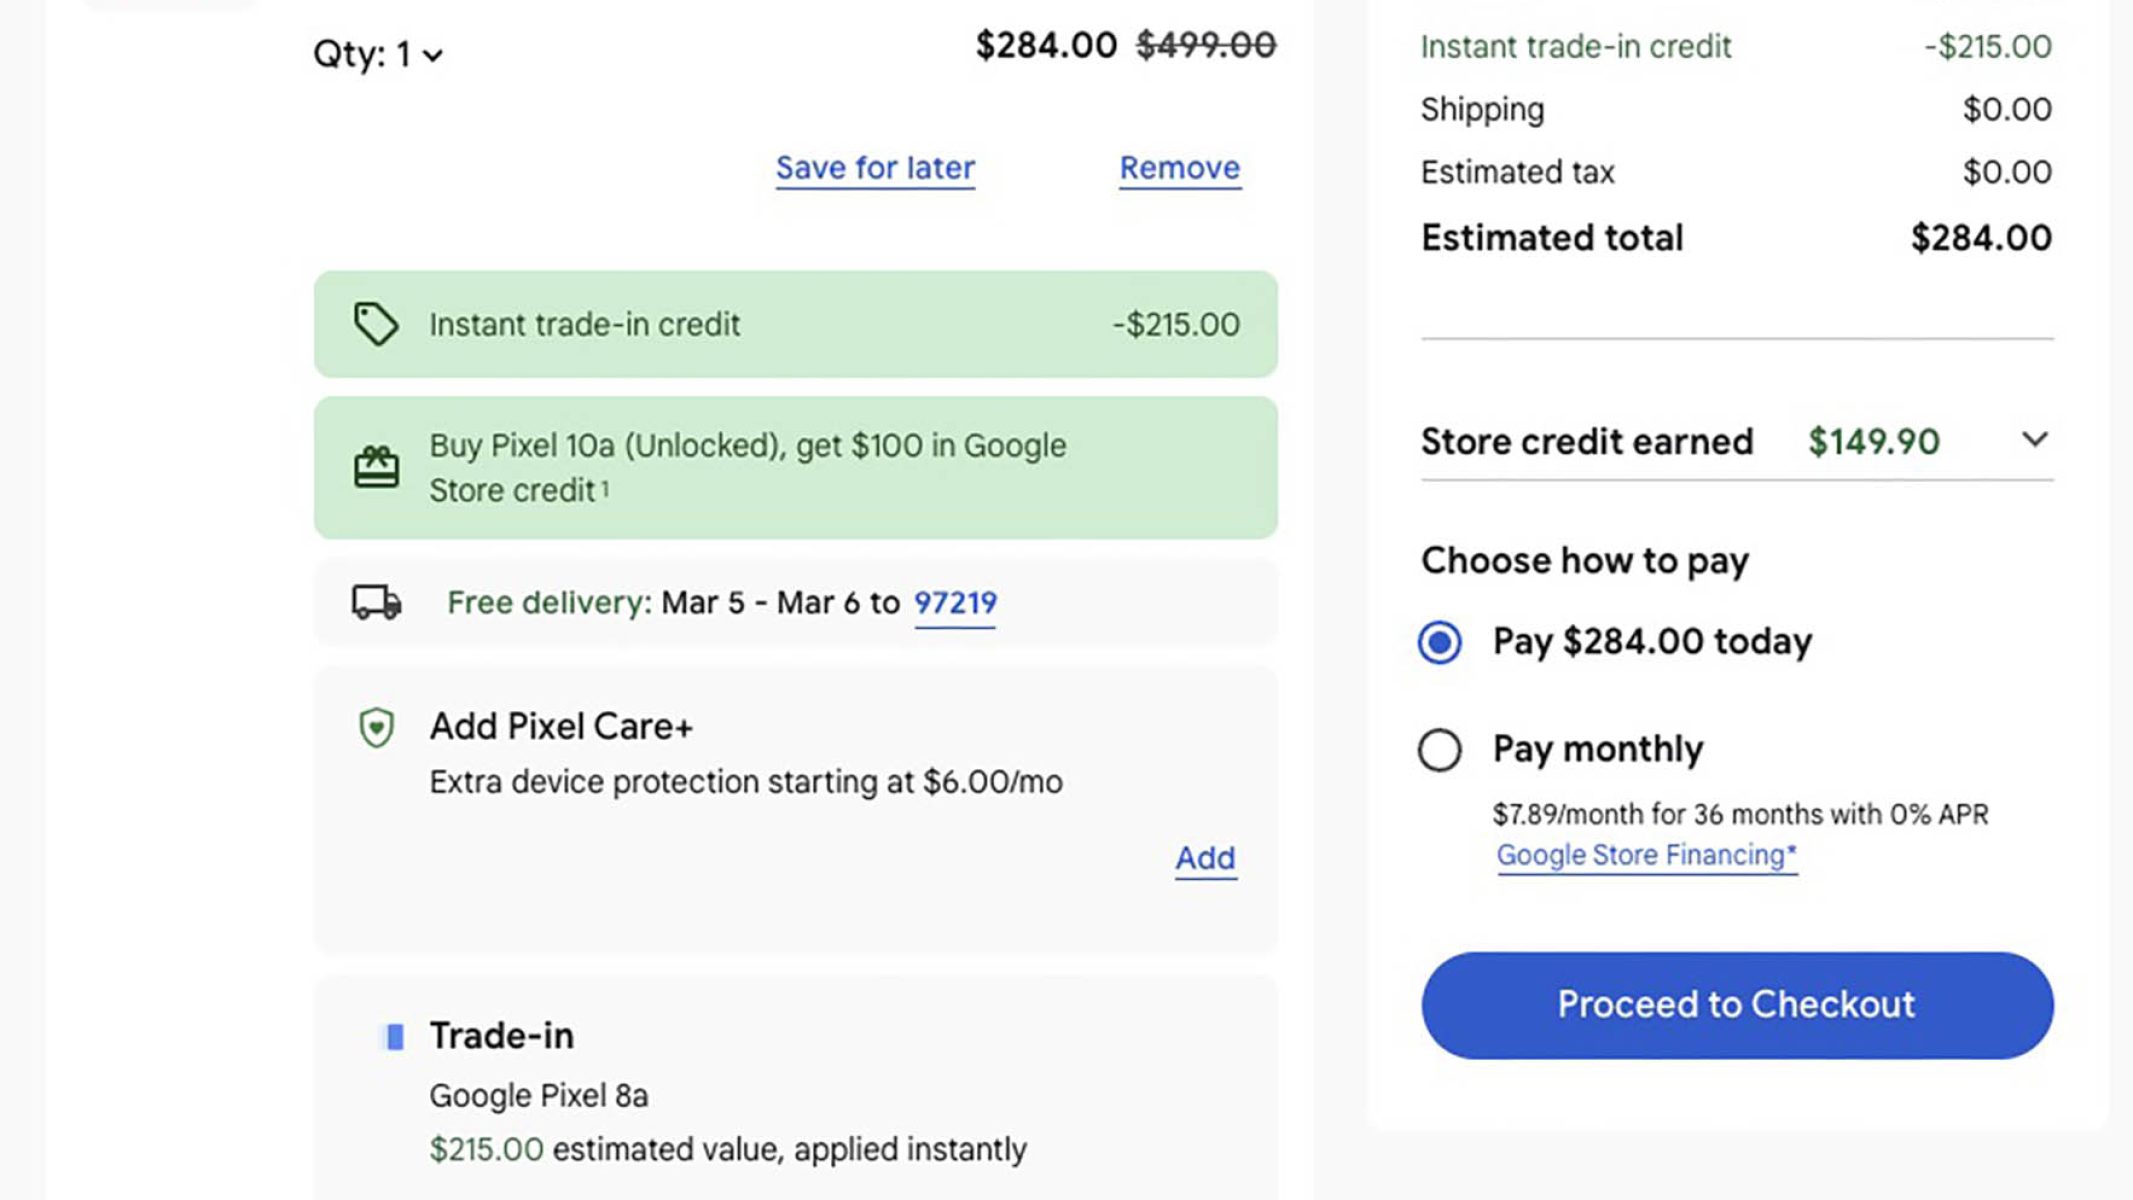Click the Trade-in section heading
The image size is (2133, 1200).
[x=501, y=1036]
